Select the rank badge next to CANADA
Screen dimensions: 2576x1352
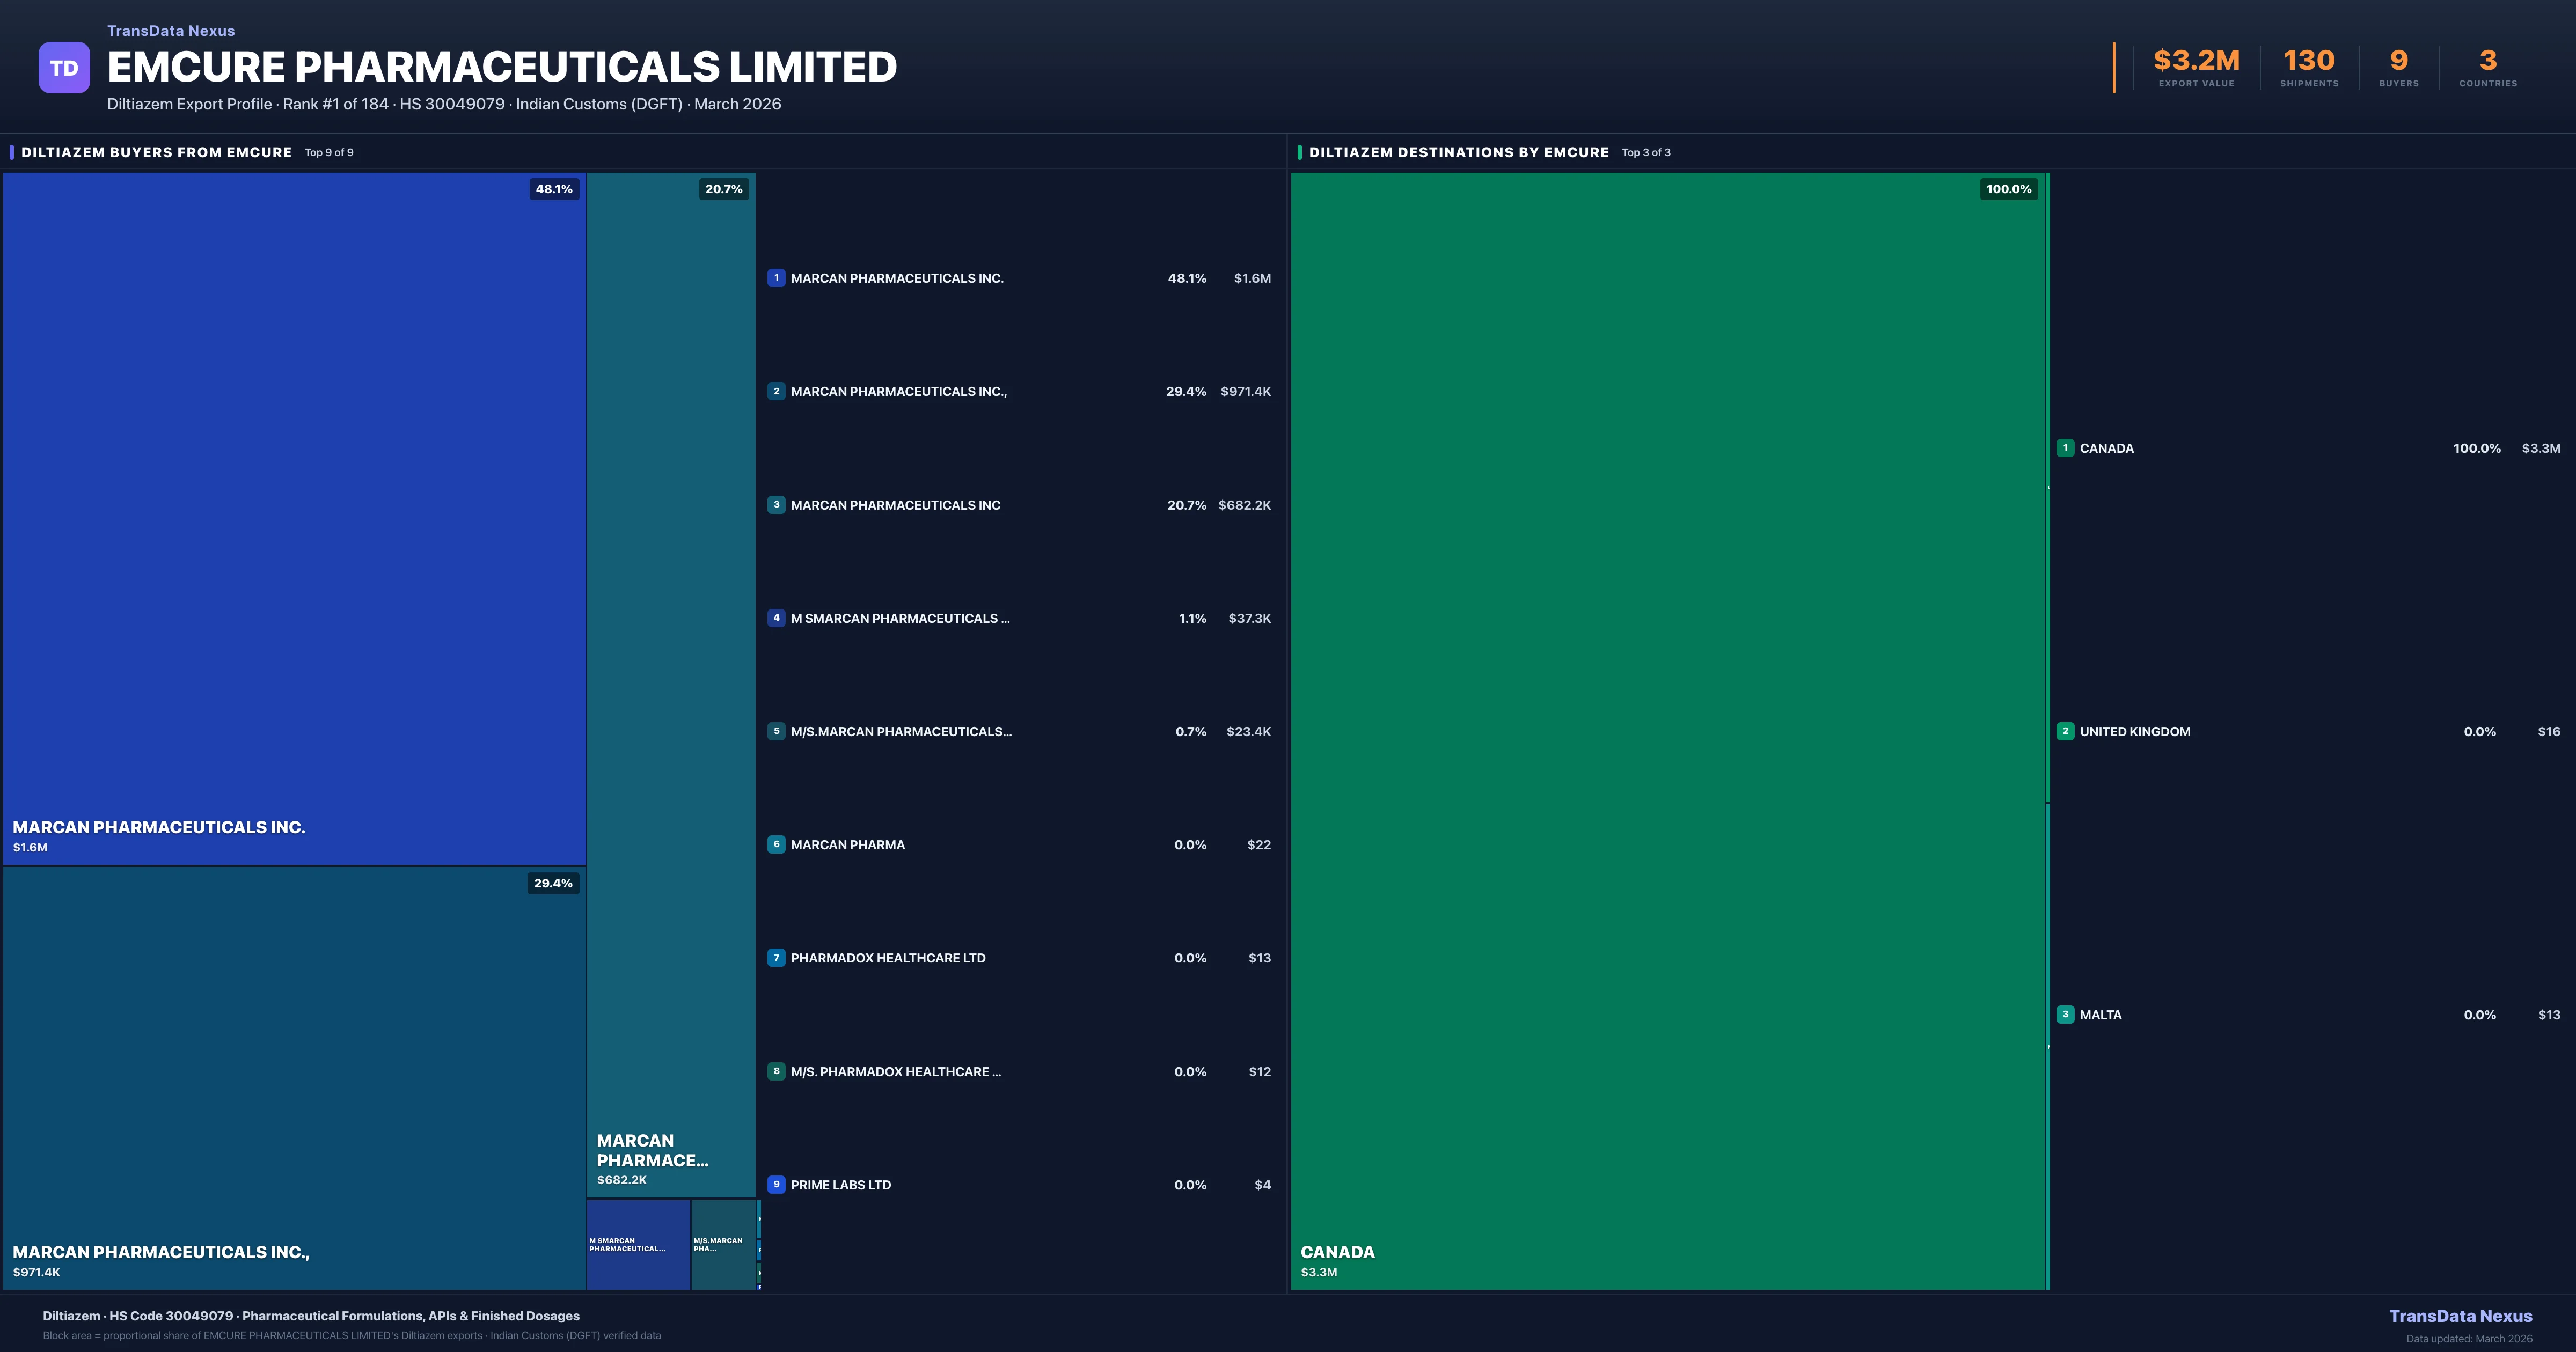(2065, 448)
